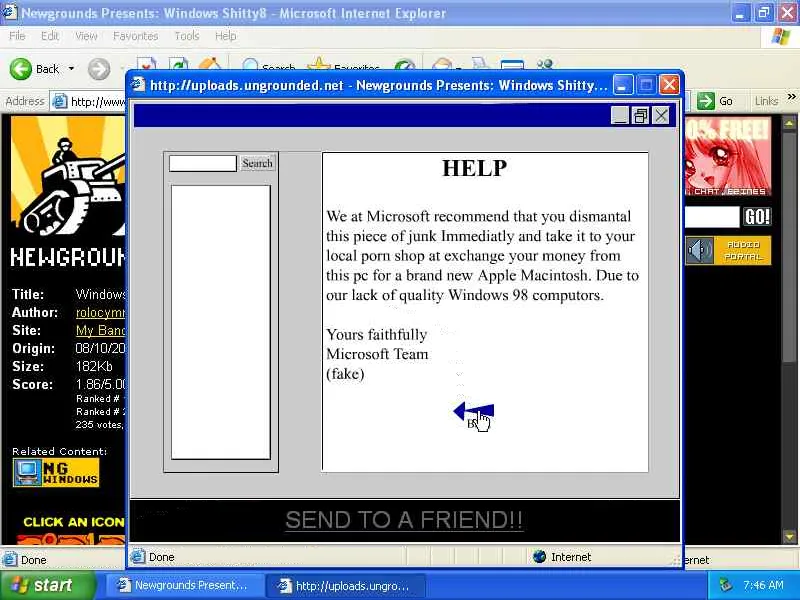Open the Tools menu in Internet Explorer
Image resolution: width=800 pixels, height=600 pixels.
(186, 36)
